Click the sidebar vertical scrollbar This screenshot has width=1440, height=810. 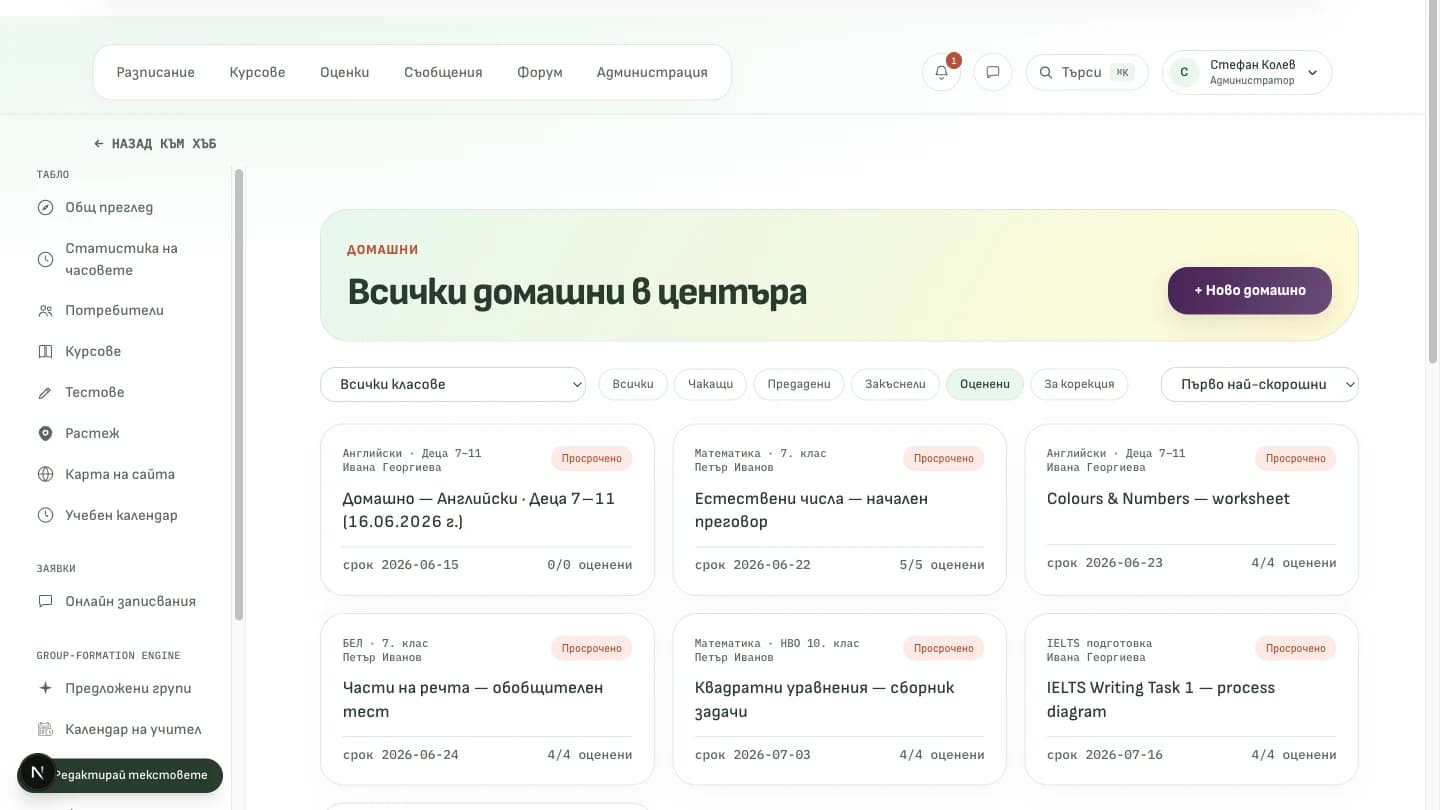pyautogui.click(x=239, y=394)
